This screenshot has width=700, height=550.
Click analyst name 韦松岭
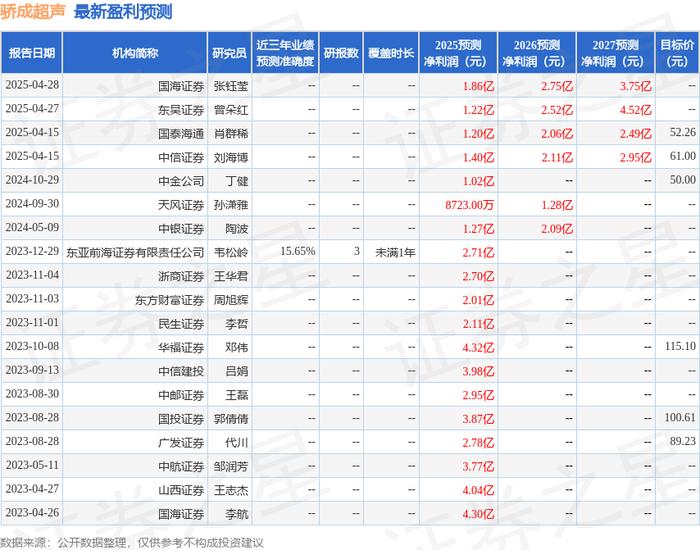click(x=231, y=253)
